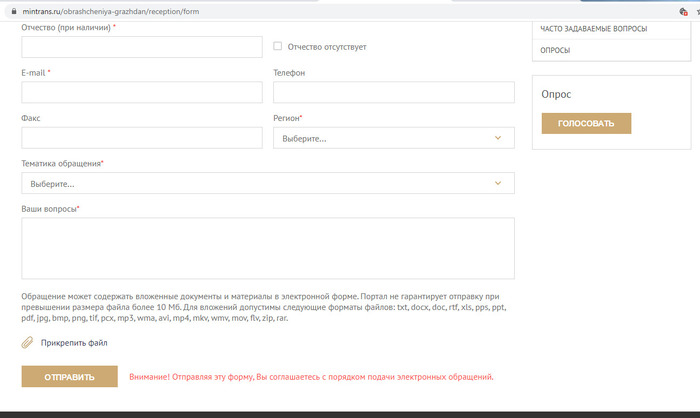This screenshot has width=700, height=418.
Task: Open 'Часто задаваемые вопросы' sidebar item
Action: point(593,29)
